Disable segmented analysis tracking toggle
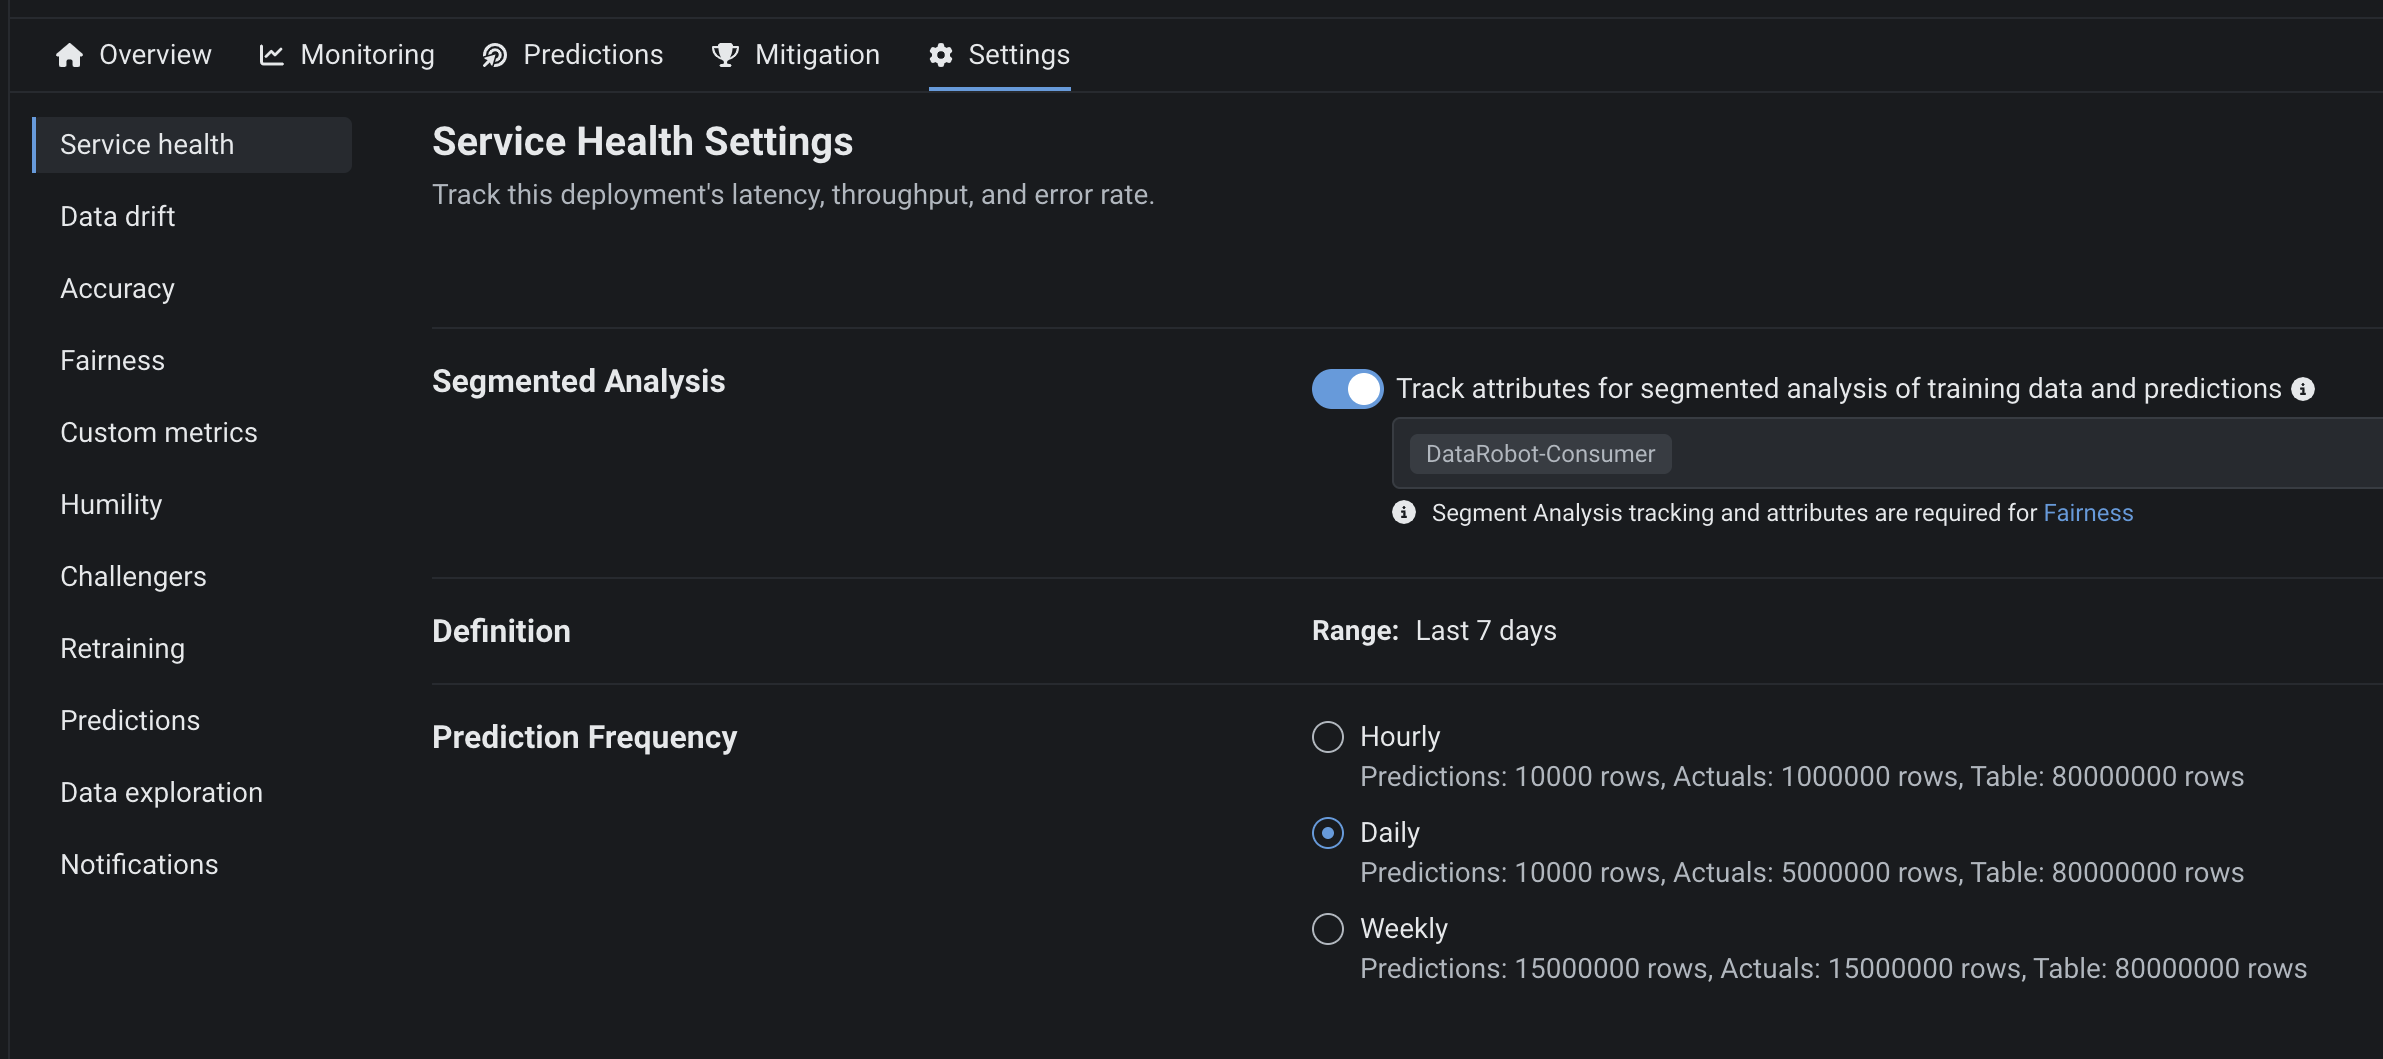This screenshot has width=2383, height=1059. [1347, 389]
